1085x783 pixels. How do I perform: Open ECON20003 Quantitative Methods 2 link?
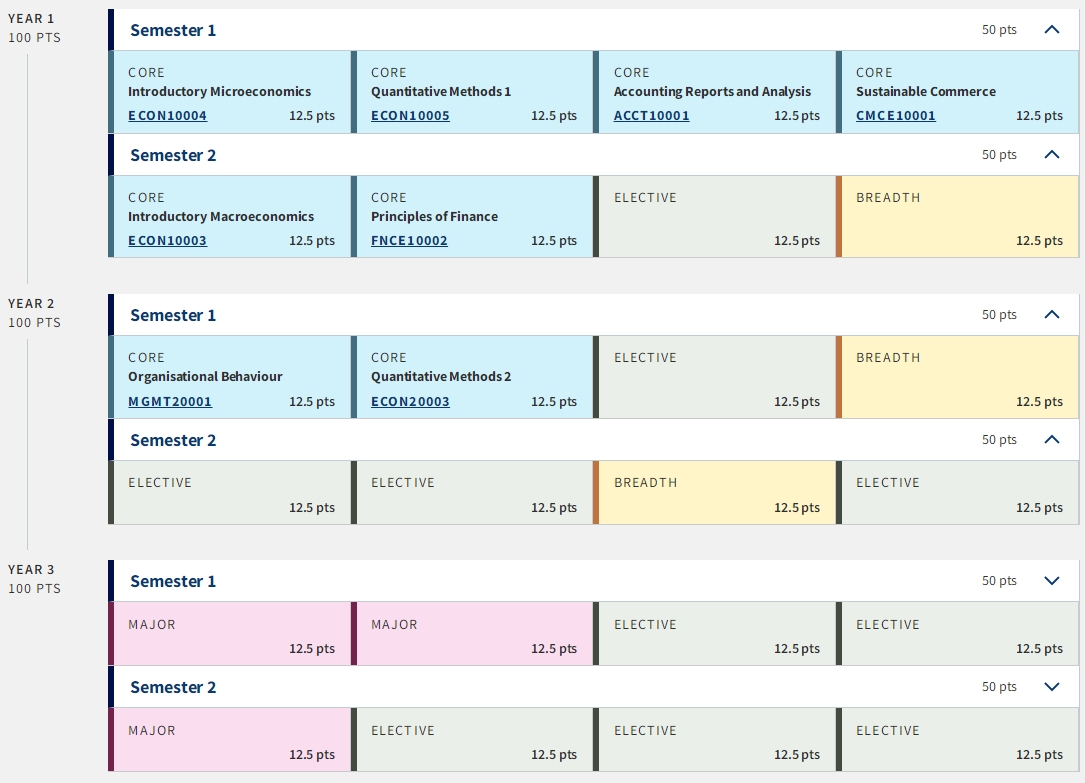[410, 401]
